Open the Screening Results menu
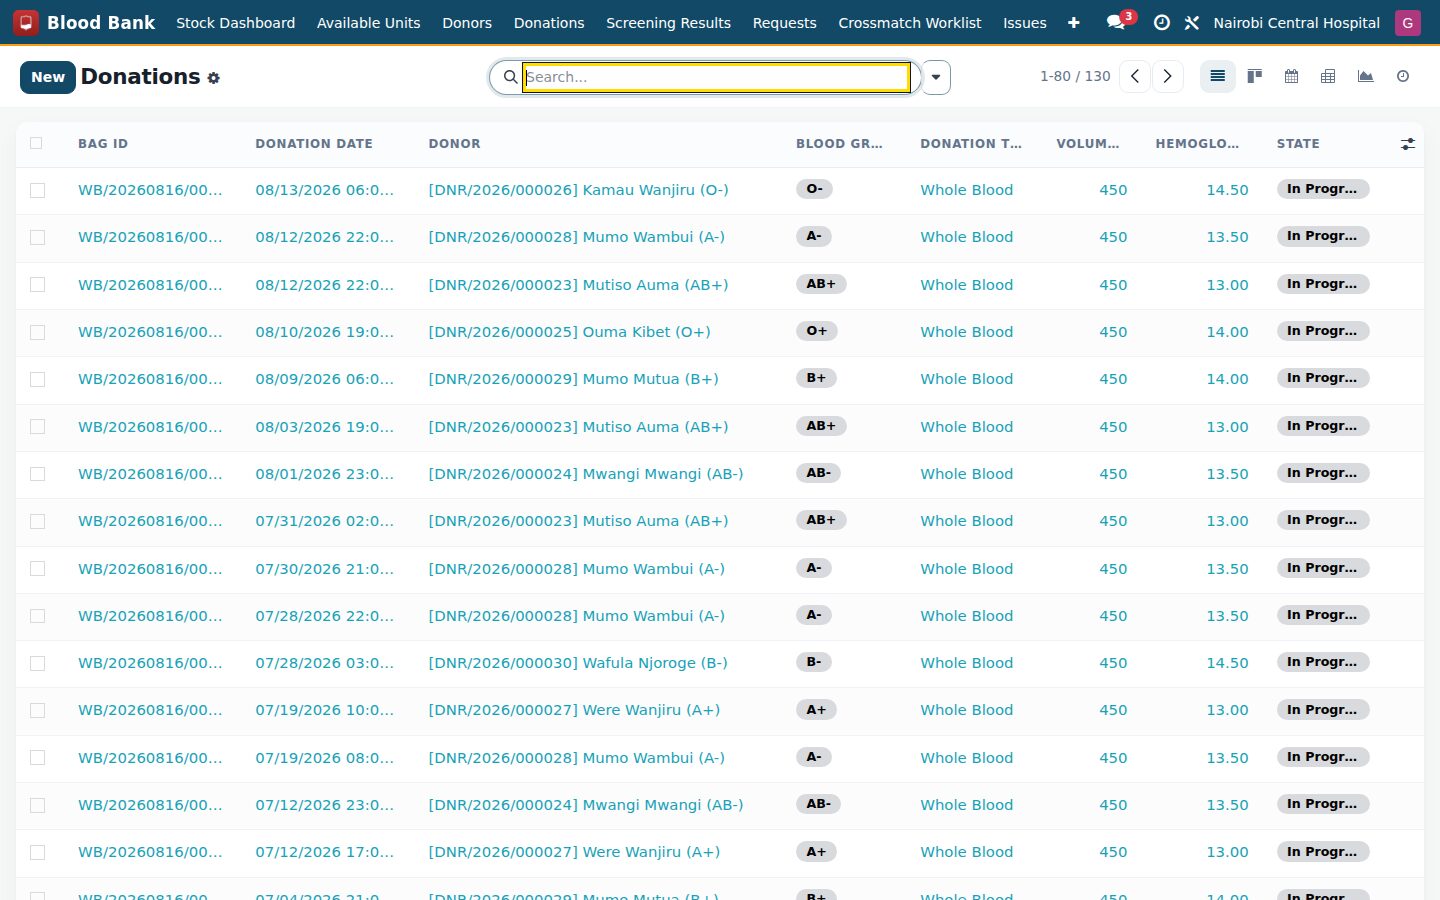The image size is (1440, 900). tap(668, 22)
